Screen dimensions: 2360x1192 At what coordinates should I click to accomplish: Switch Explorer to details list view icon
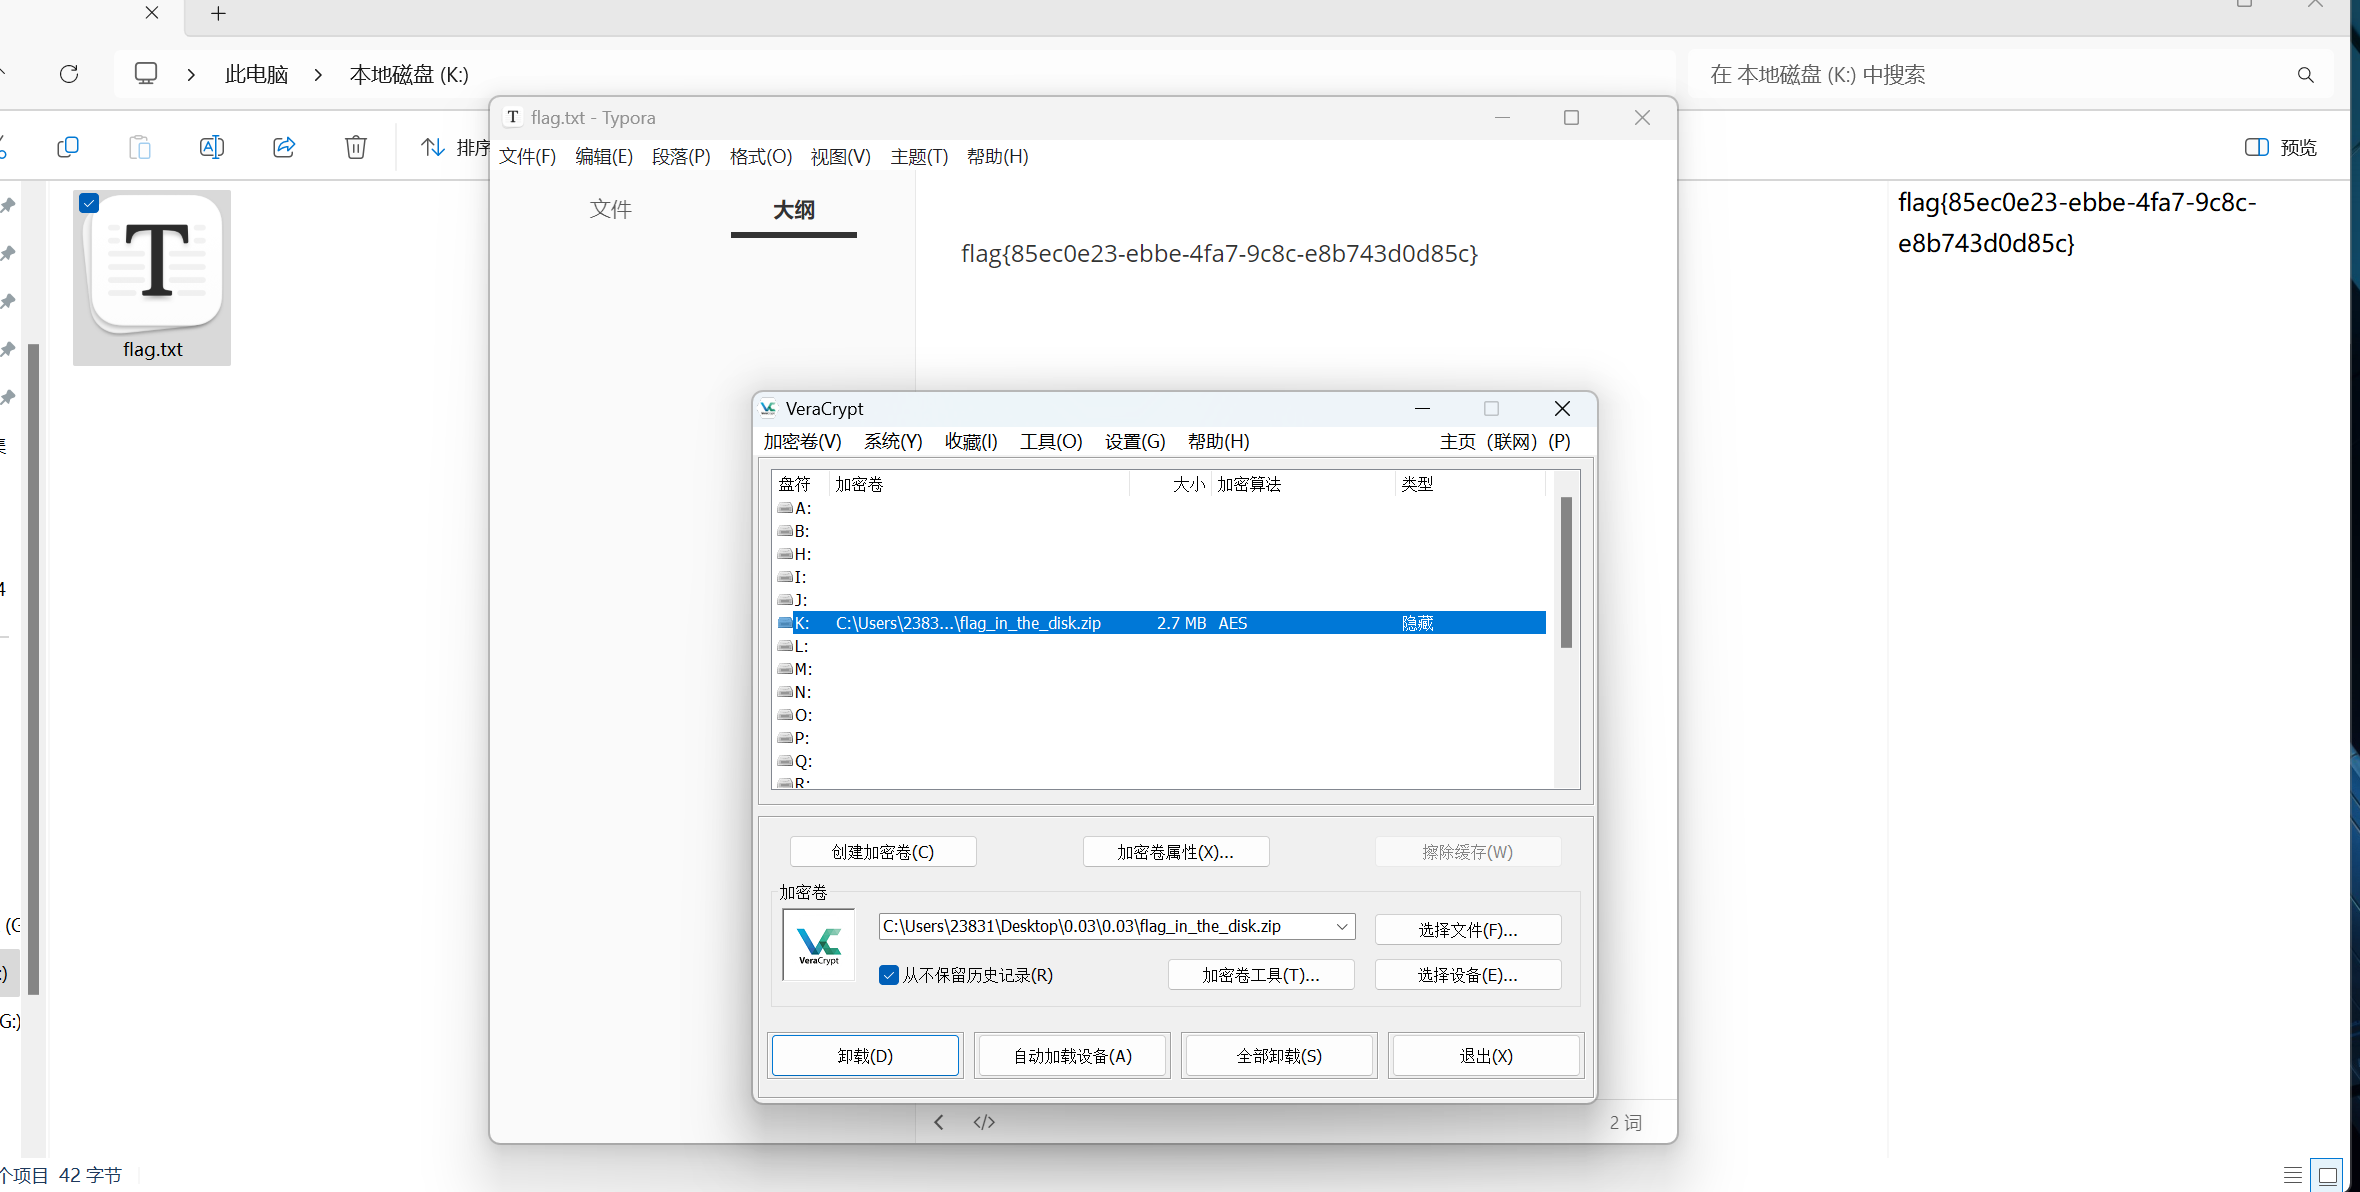[x=2293, y=1175]
